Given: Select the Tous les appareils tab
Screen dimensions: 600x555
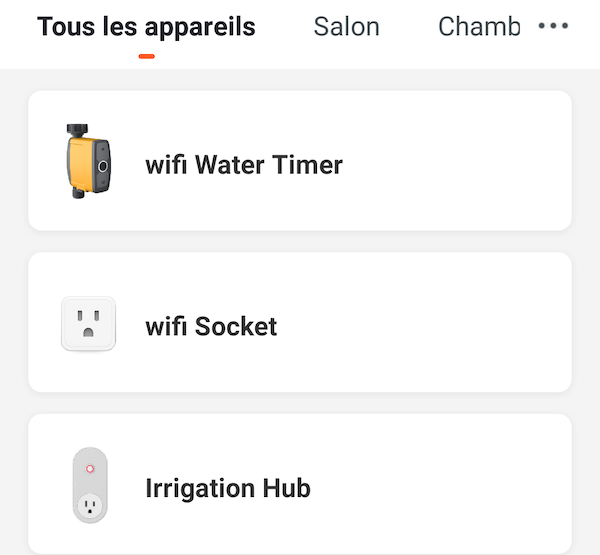Looking at the screenshot, I should [146, 27].
